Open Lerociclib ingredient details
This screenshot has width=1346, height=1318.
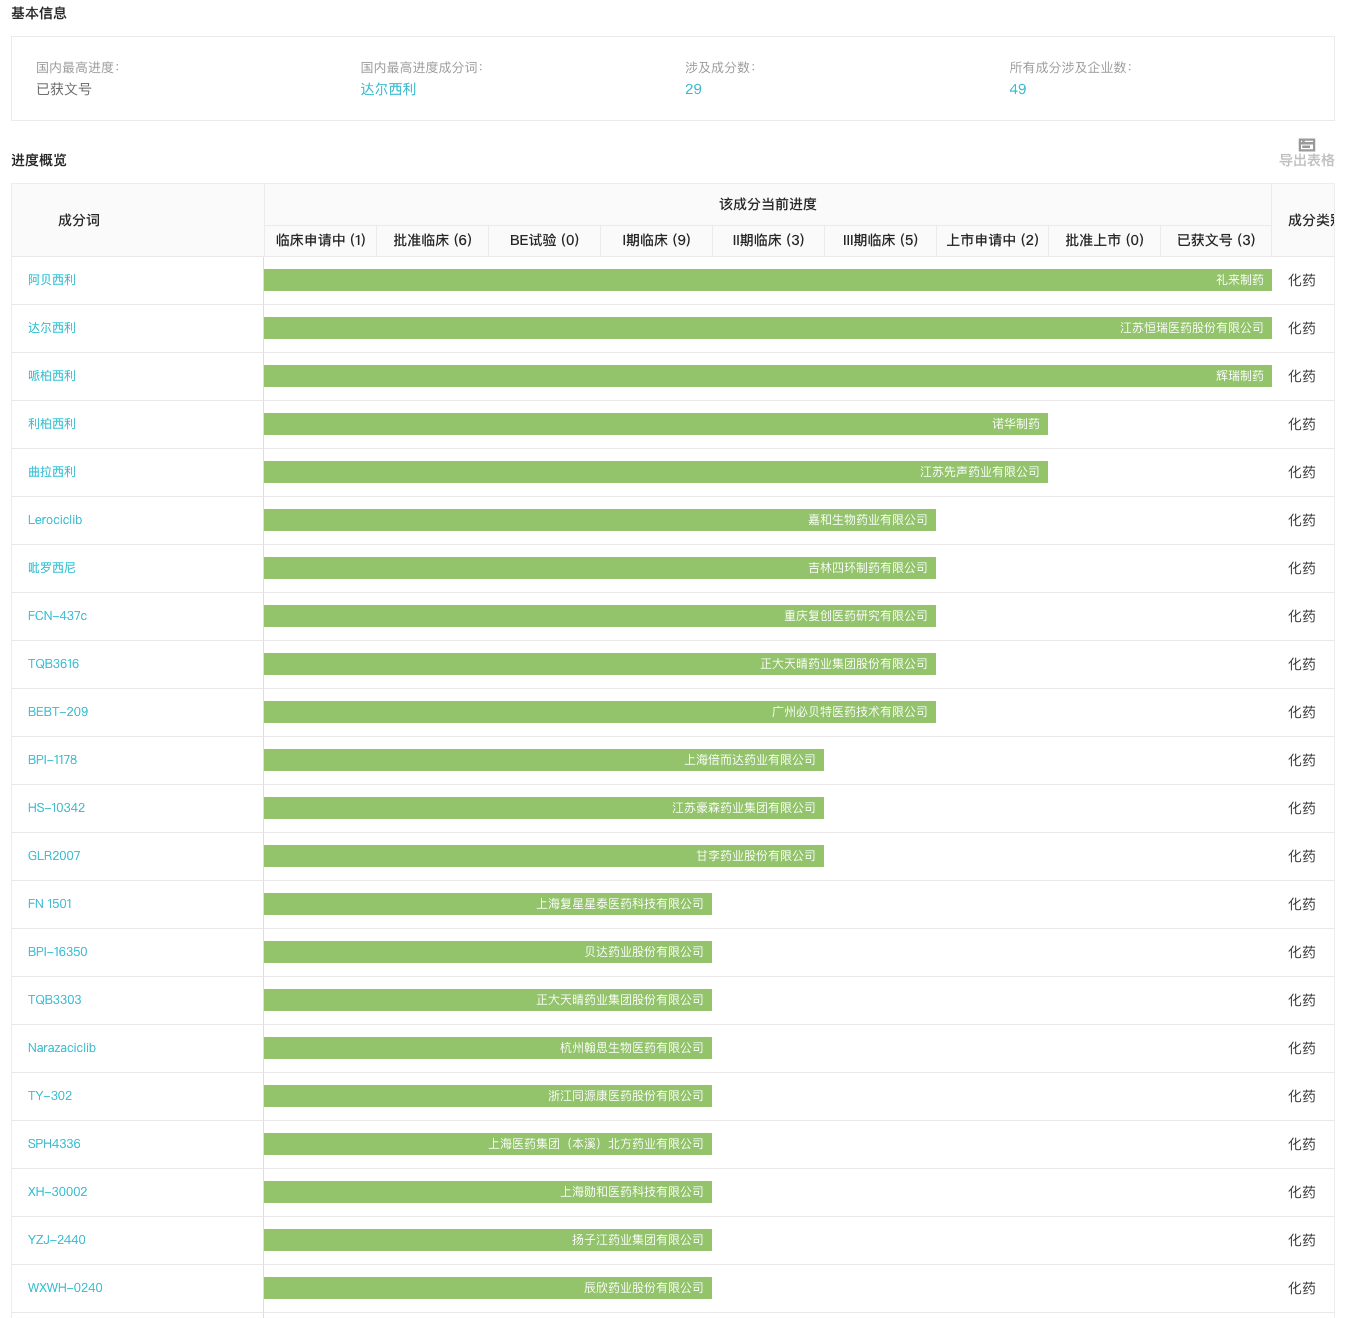point(55,520)
